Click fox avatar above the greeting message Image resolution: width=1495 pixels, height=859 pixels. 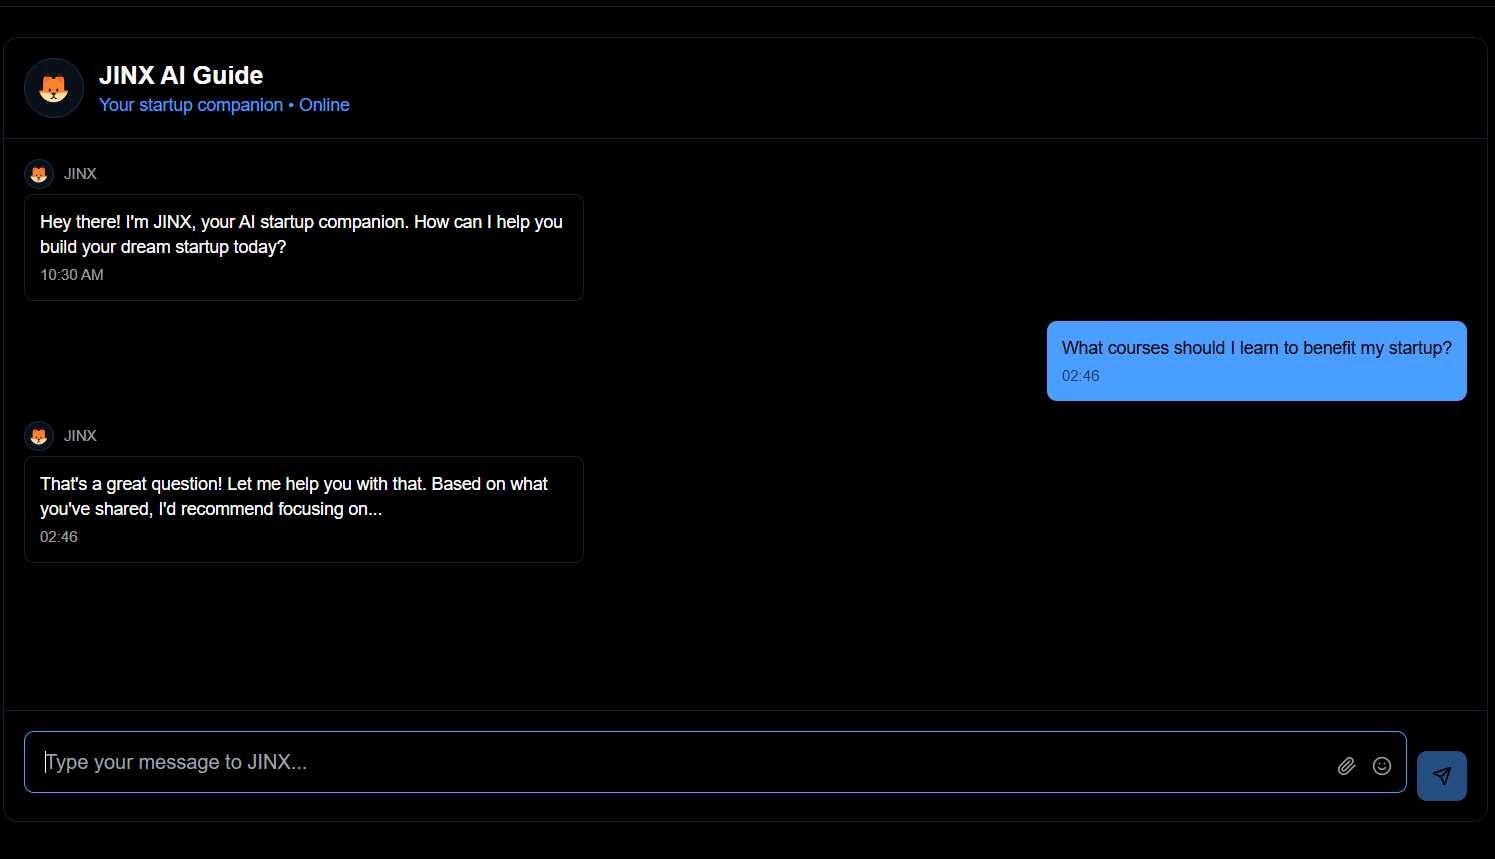coord(39,174)
